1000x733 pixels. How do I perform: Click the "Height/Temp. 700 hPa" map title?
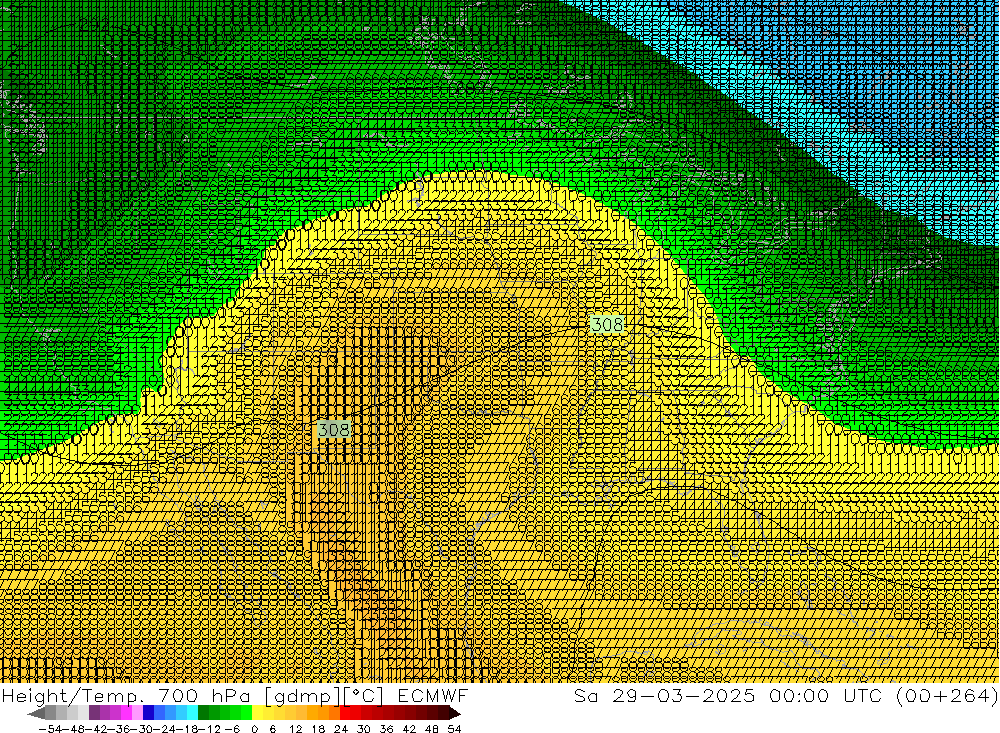pos(125,696)
